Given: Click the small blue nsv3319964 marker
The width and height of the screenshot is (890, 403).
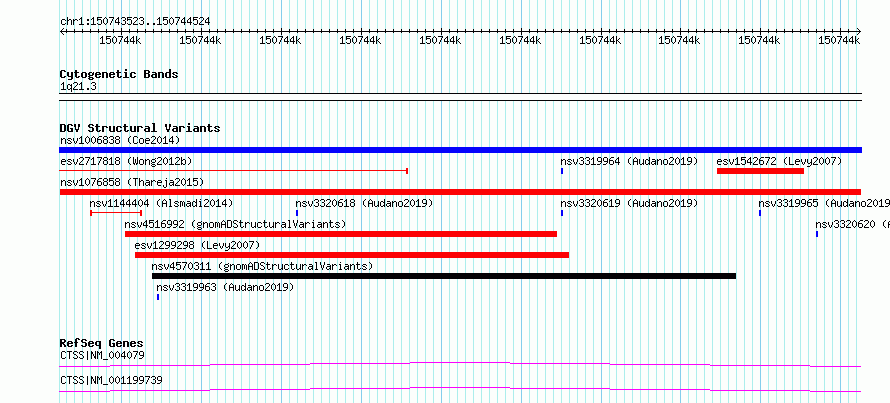Looking at the screenshot, I should click(562, 171).
